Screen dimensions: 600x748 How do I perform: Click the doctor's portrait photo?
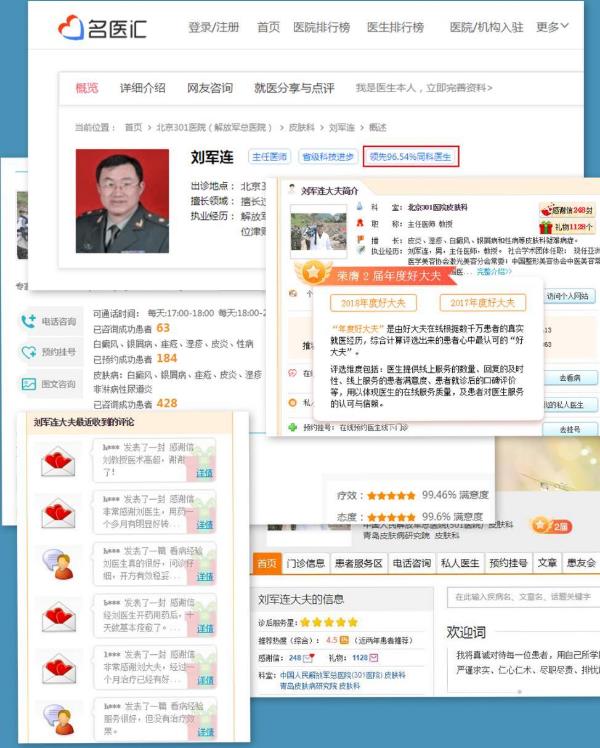point(122,201)
